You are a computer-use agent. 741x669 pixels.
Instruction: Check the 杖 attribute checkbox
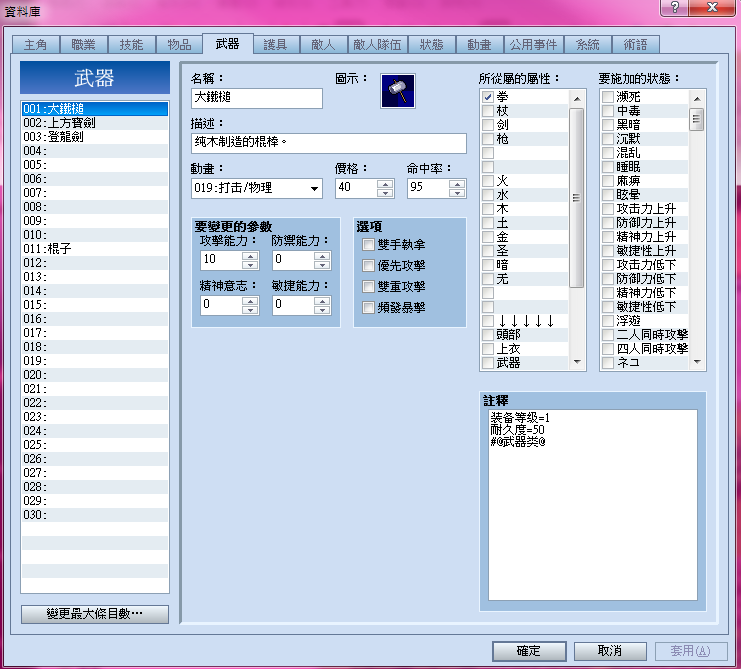488,111
